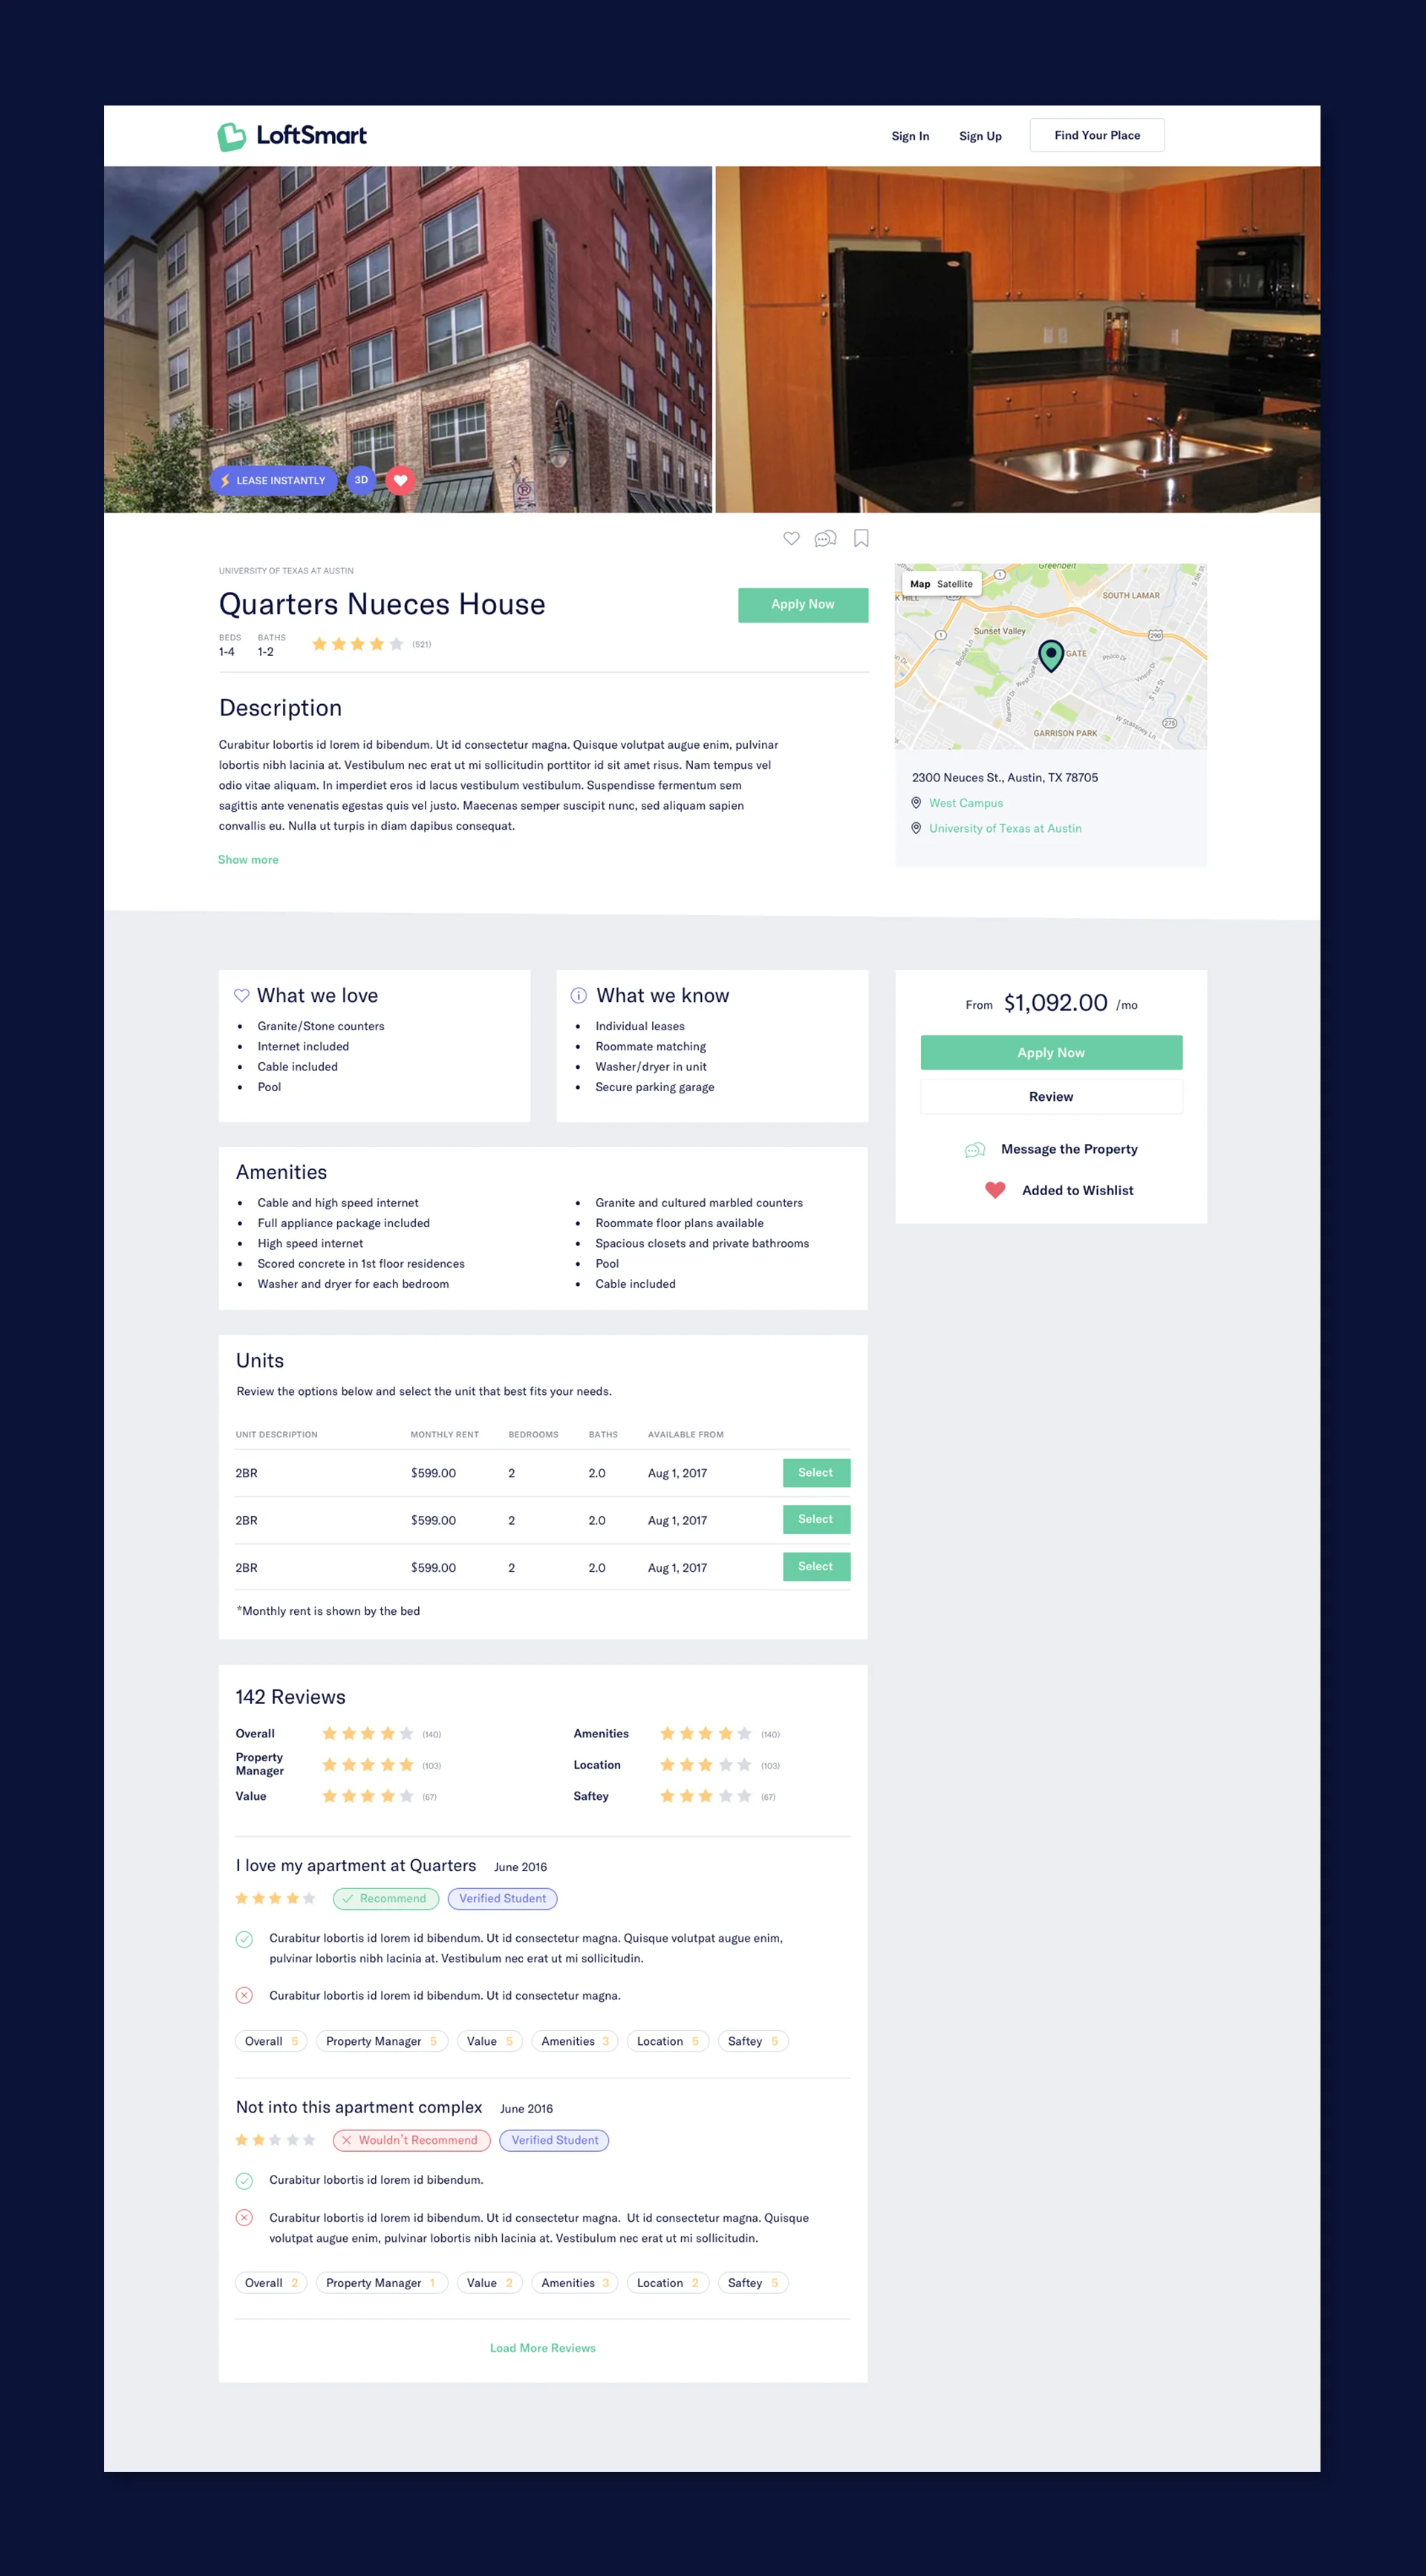1426x2576 pixels.
Task: Click red X icon in first review
Action: pos(244,1995)
